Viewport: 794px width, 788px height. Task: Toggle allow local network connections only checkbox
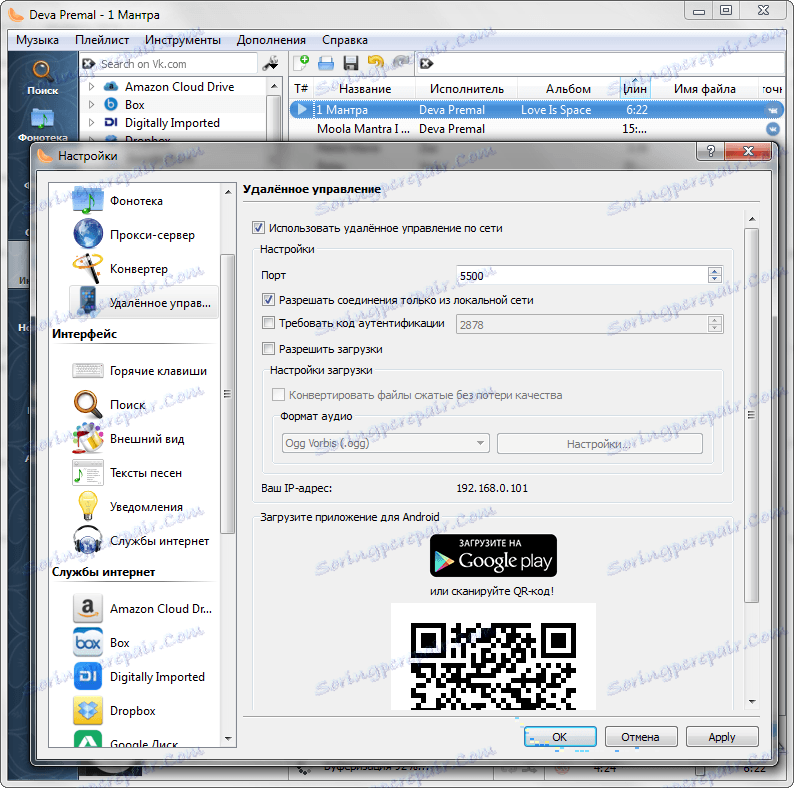268,300
